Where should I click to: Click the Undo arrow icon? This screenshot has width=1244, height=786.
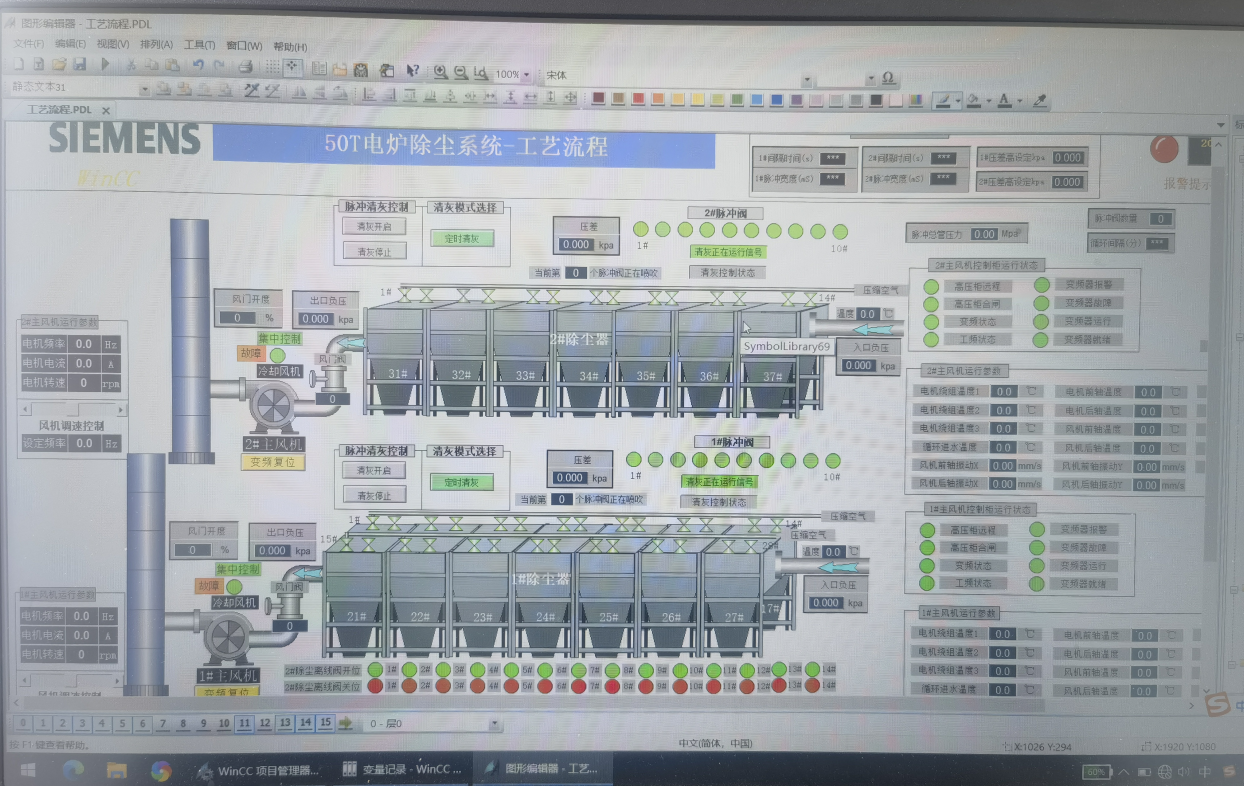pyautogui.click(x=198, y=66)
